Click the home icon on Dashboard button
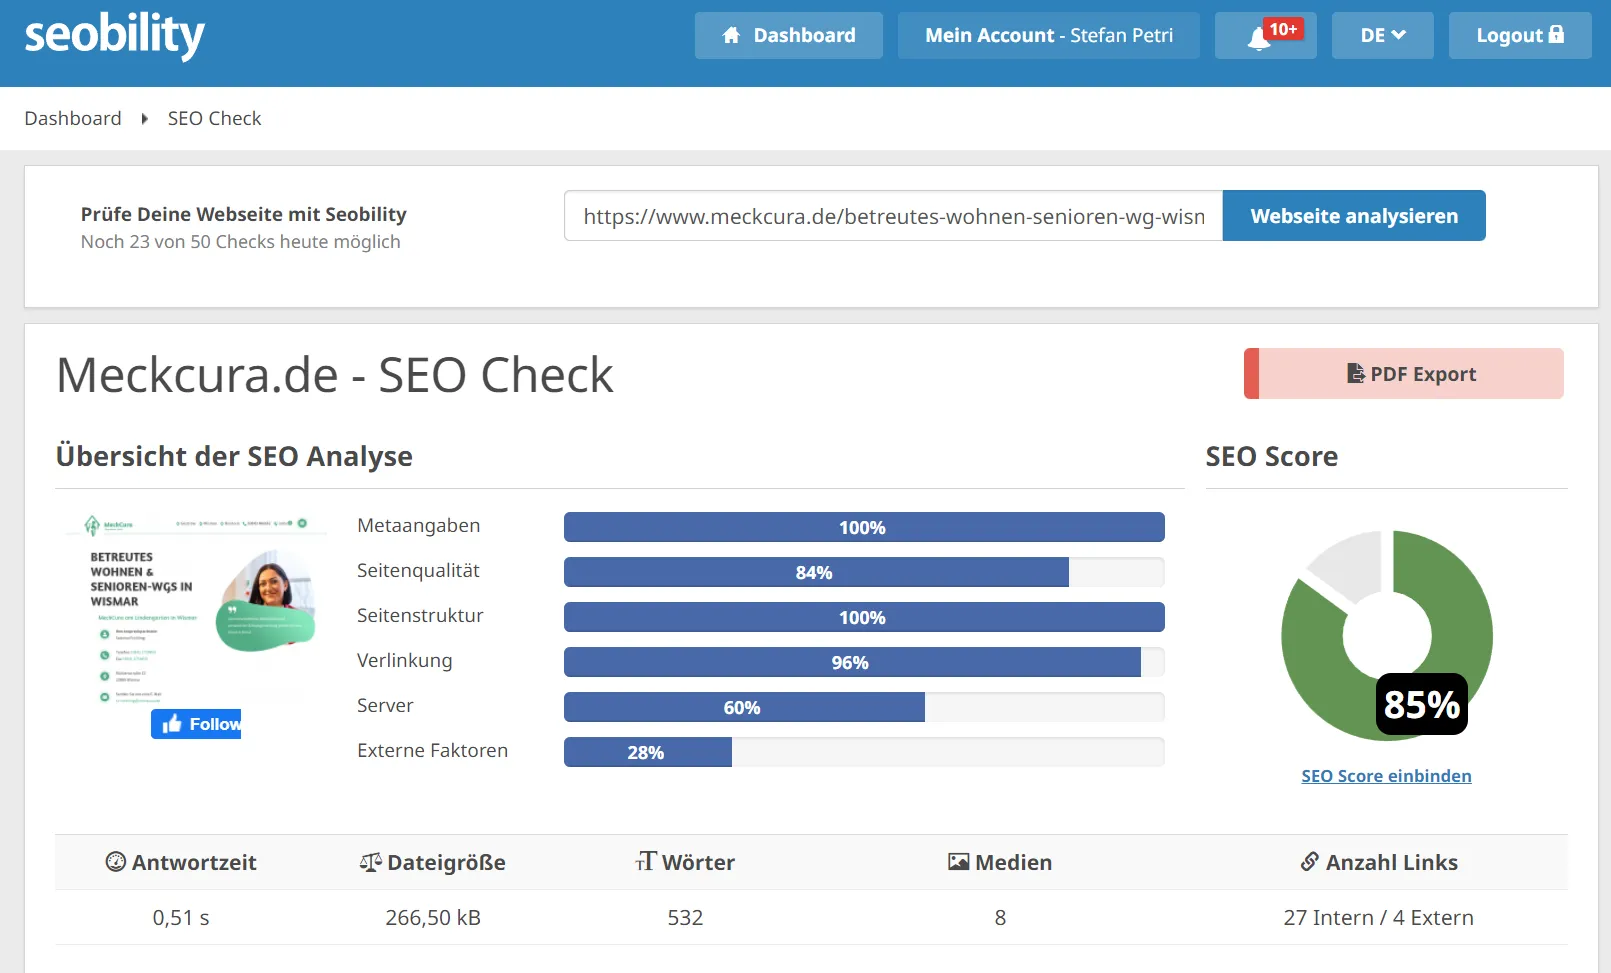 pos(732,36)
